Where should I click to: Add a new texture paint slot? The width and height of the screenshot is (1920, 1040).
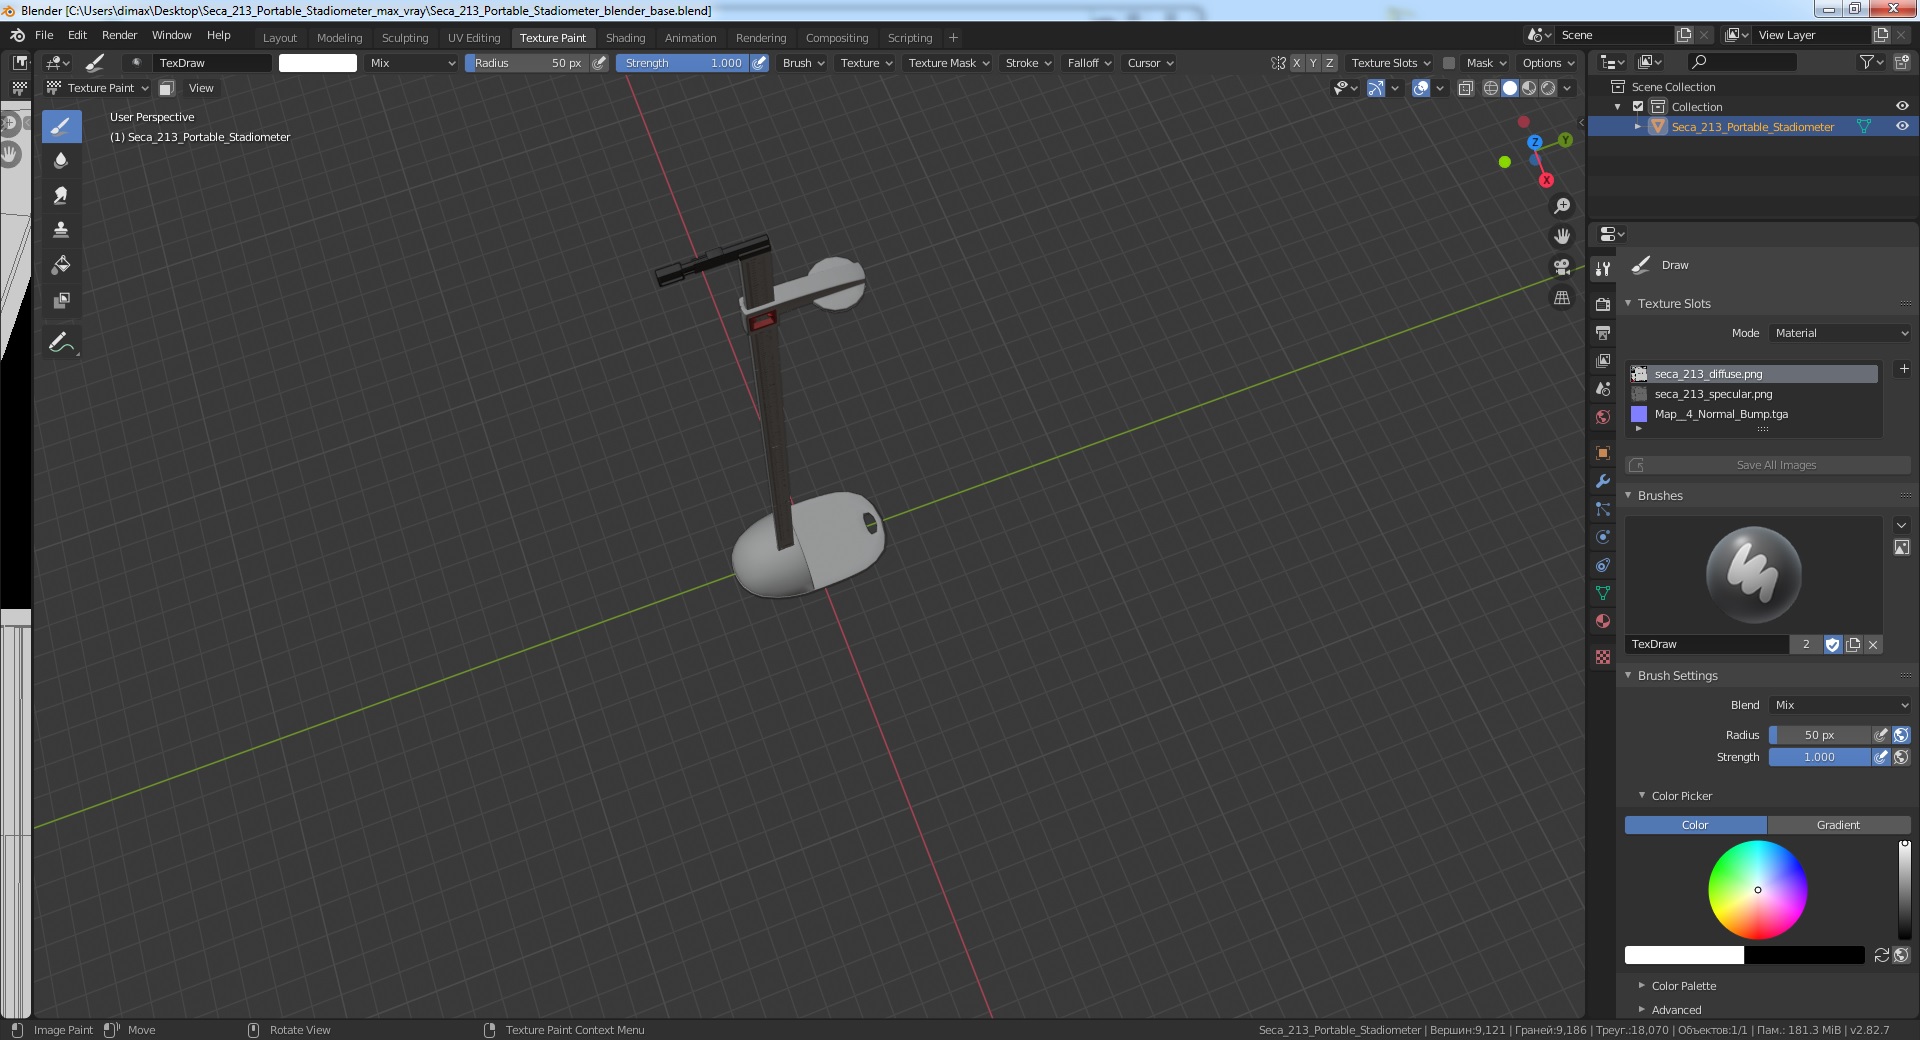coord(1904,369)
